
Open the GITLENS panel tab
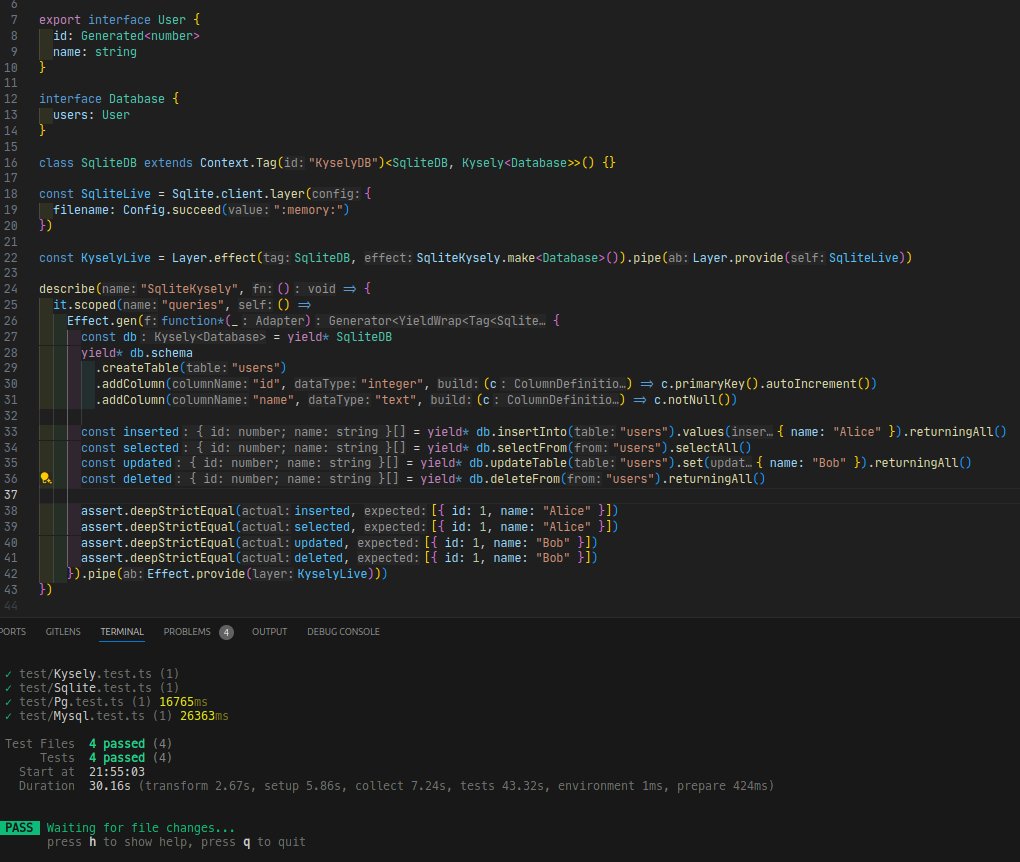coord(63,632)
